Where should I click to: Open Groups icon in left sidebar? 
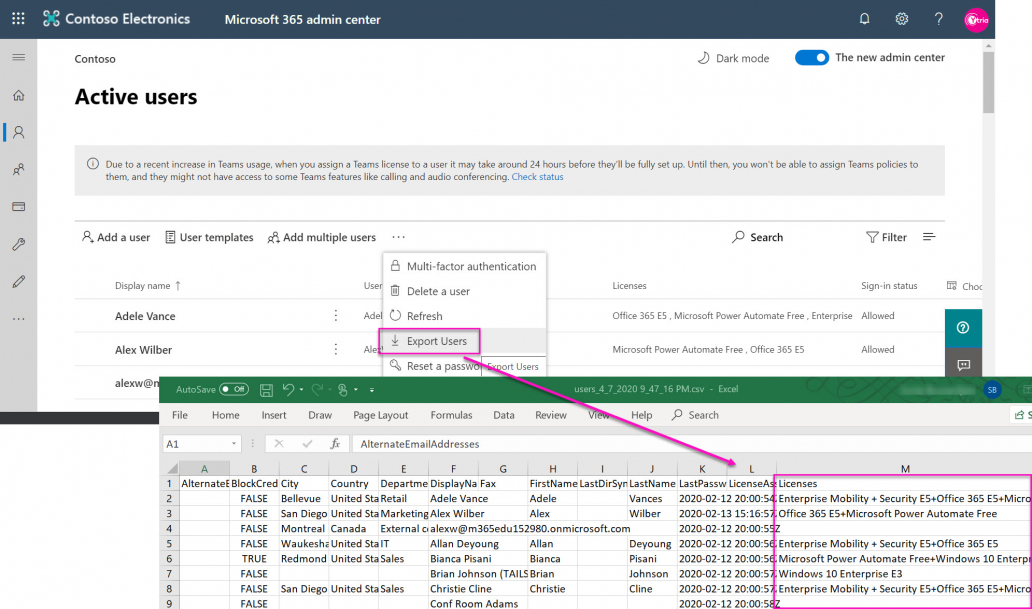(18, 170)
